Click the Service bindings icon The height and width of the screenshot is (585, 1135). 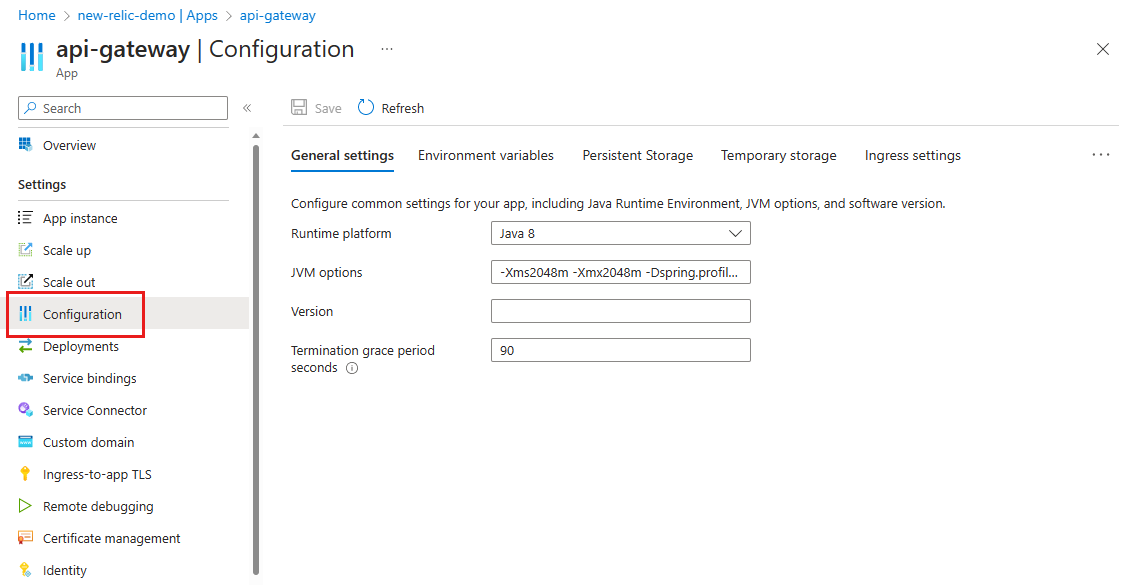26,378
